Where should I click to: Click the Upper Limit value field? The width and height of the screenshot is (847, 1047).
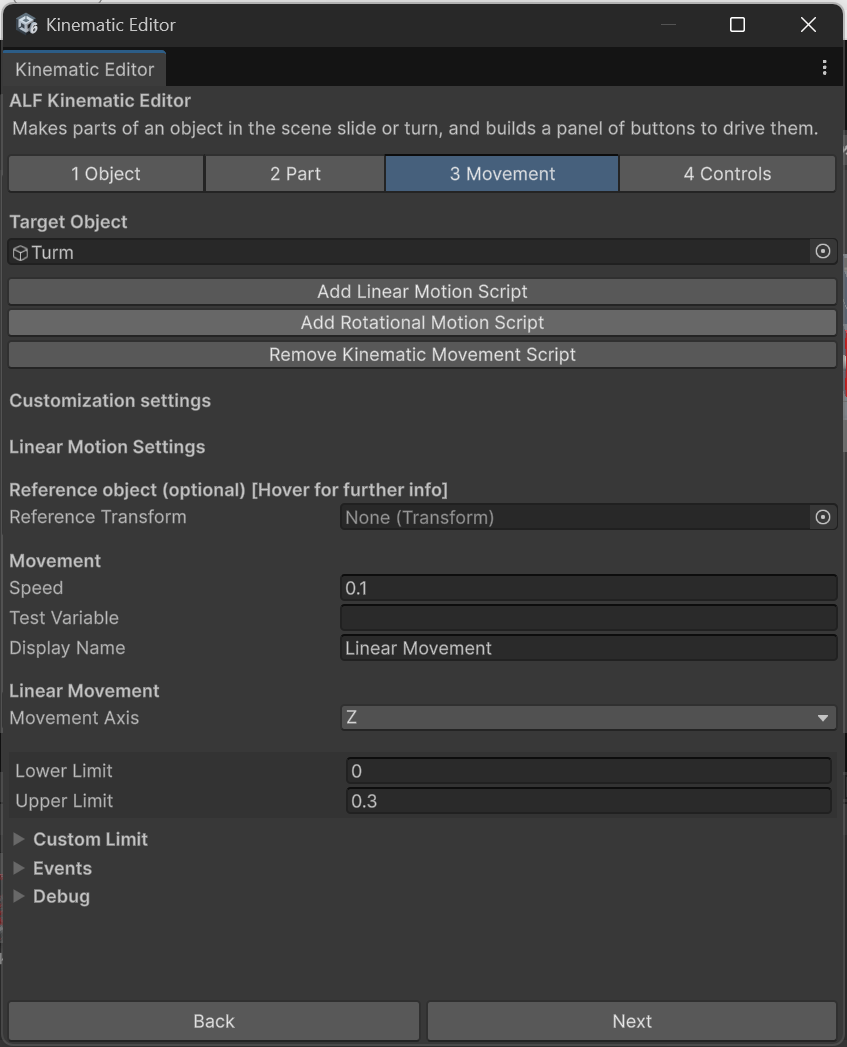click(x=588, y=801)
